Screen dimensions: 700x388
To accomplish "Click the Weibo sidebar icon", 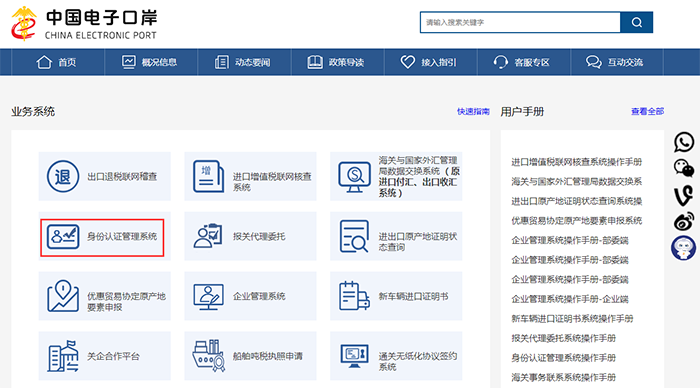I will 683,221.
